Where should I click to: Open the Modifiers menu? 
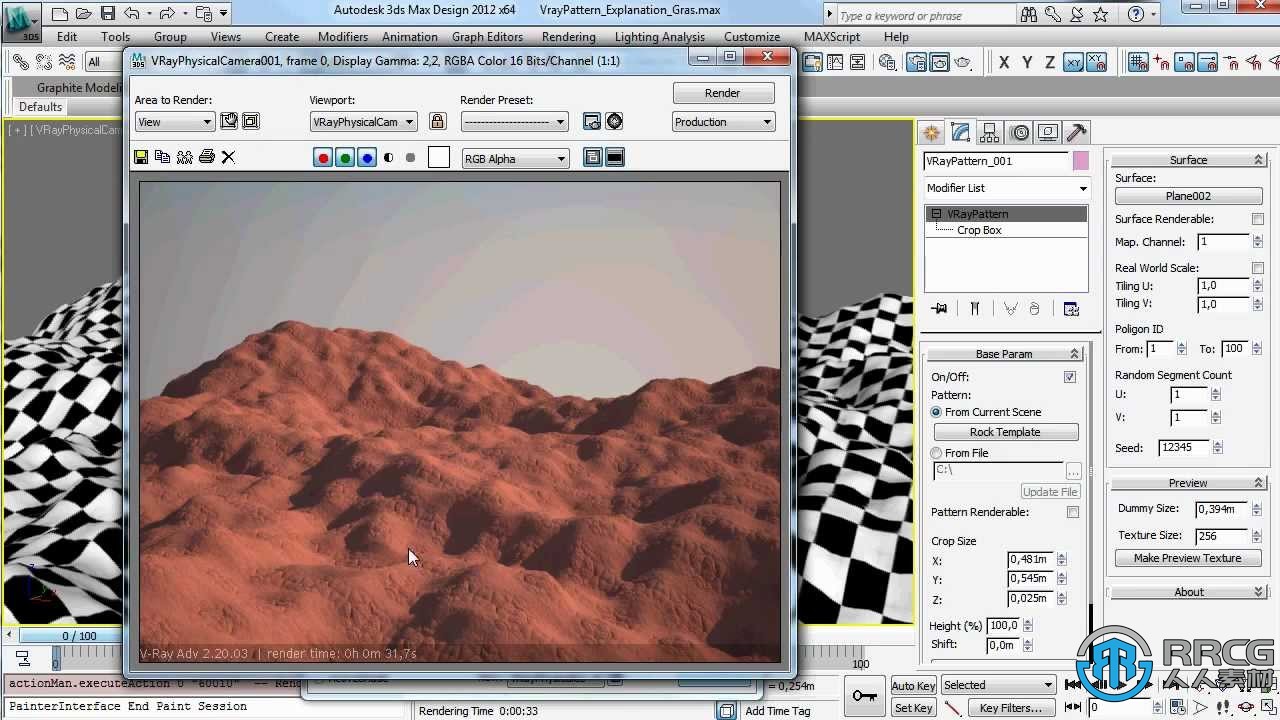[343, 36]
